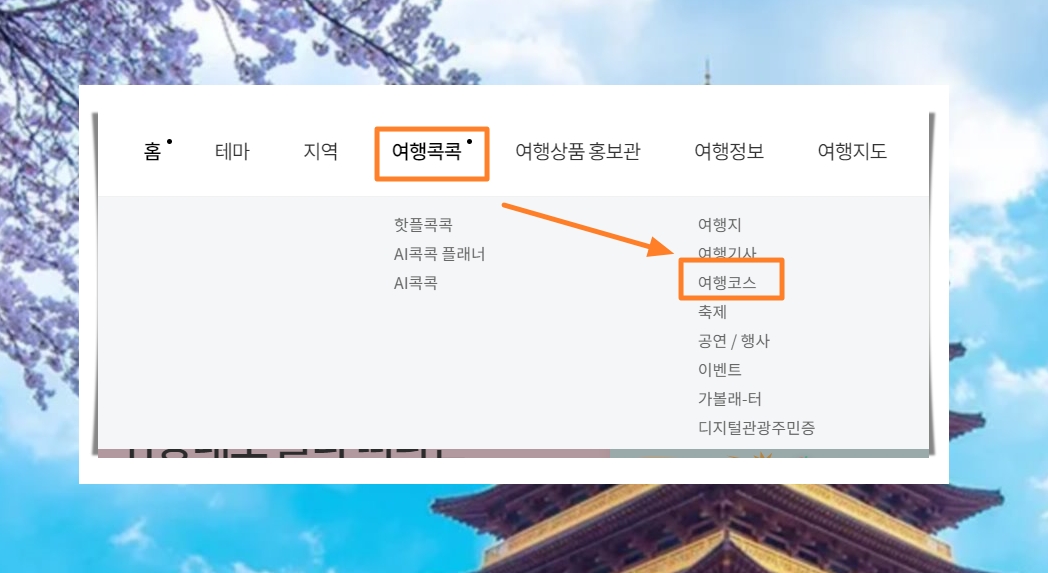Select 여행코스 in the submenu
The image size is (1048, 573).
[x=727, y=283]
